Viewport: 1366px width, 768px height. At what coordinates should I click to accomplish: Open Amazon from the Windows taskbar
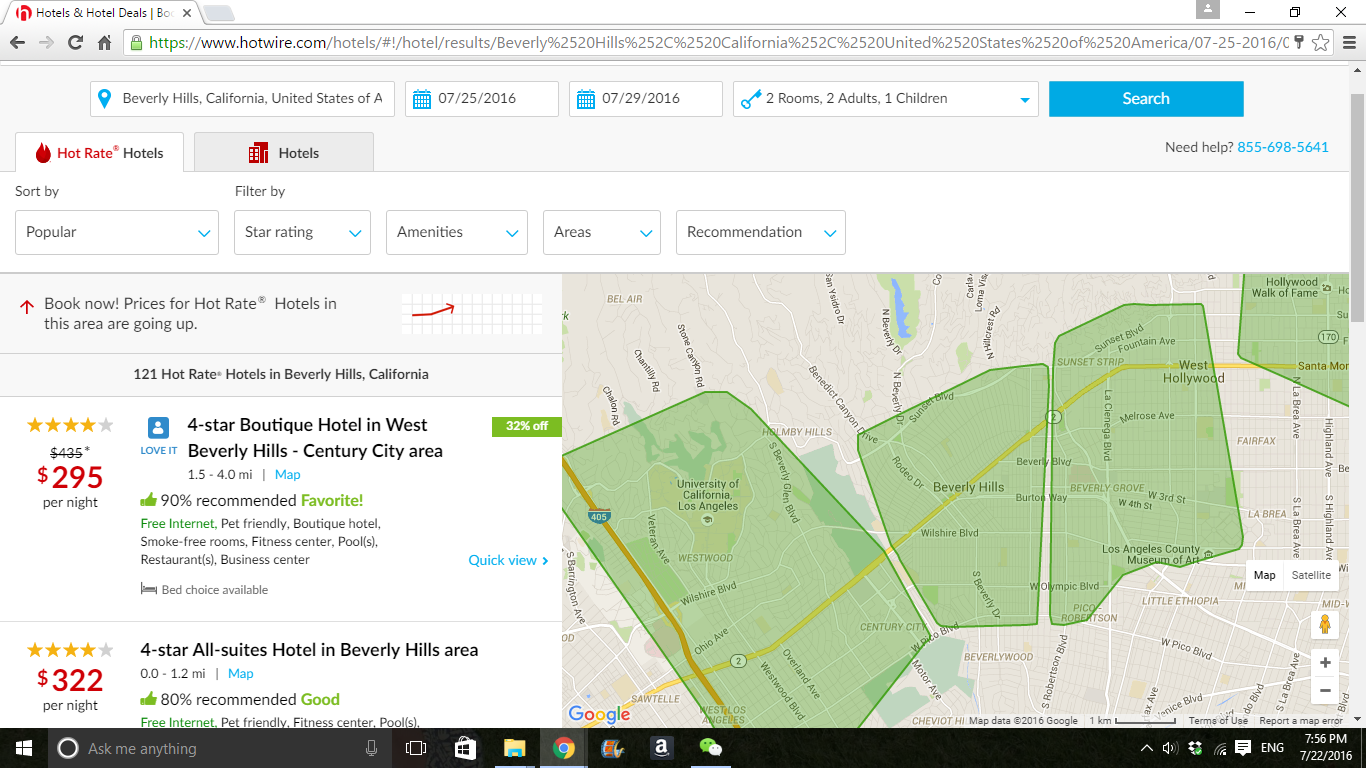click(660, 748)
